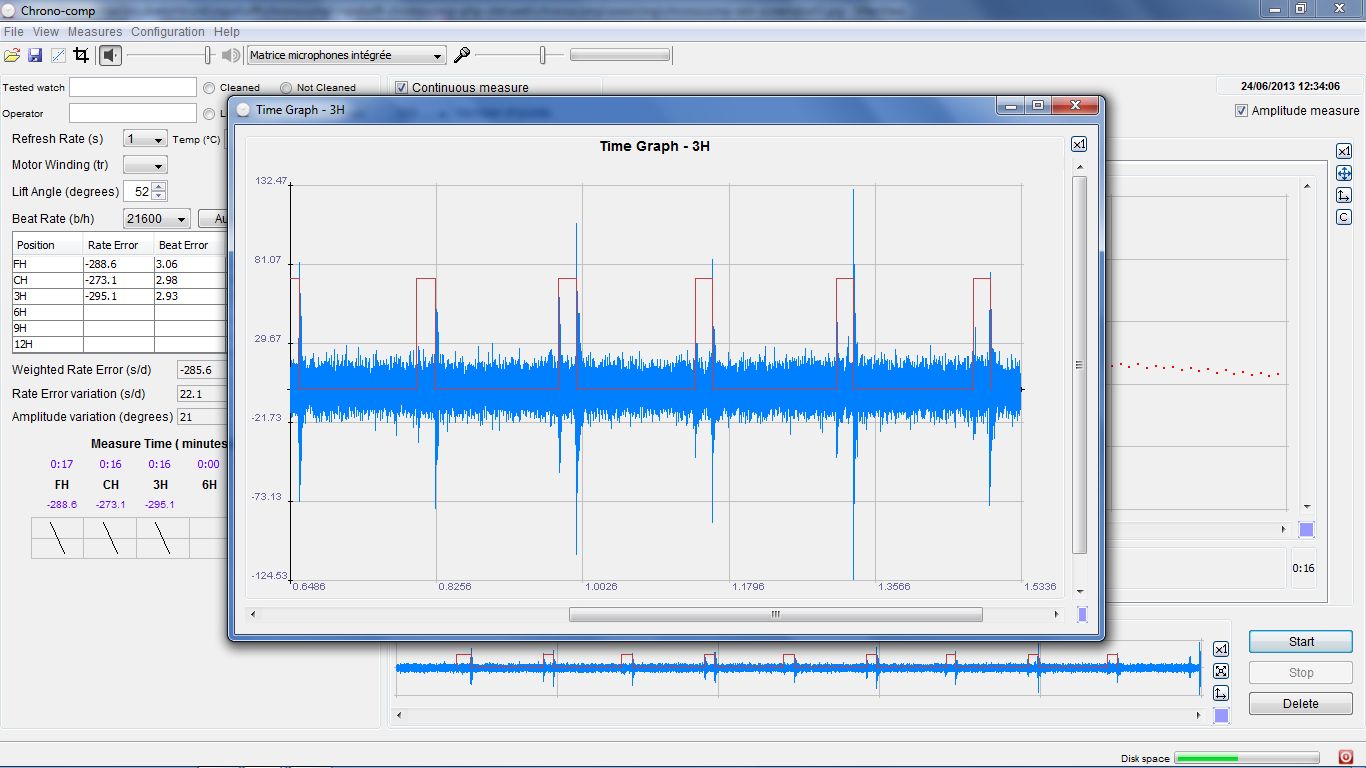The image size is (1366, 768).
Task: Click the crop tool toolbar icon
Action: [81, 56]
